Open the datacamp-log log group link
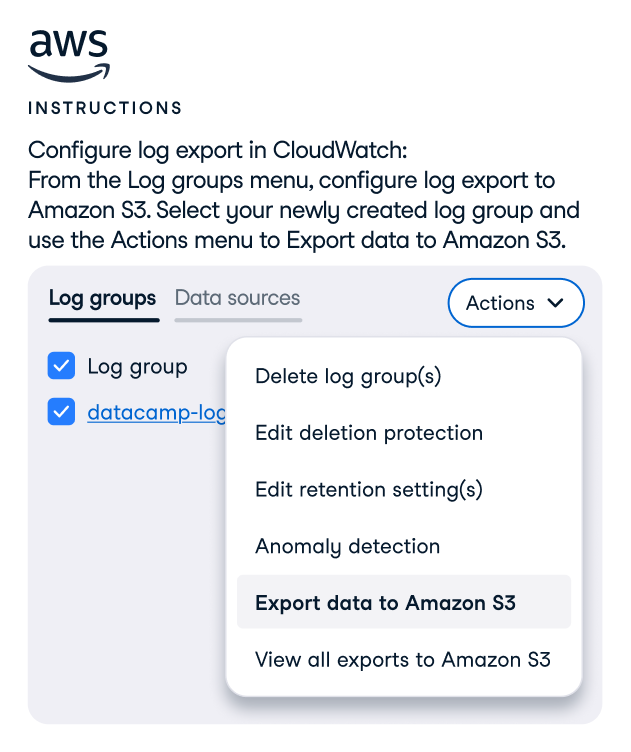The image size is (631, 752). (x=156, y=412)
